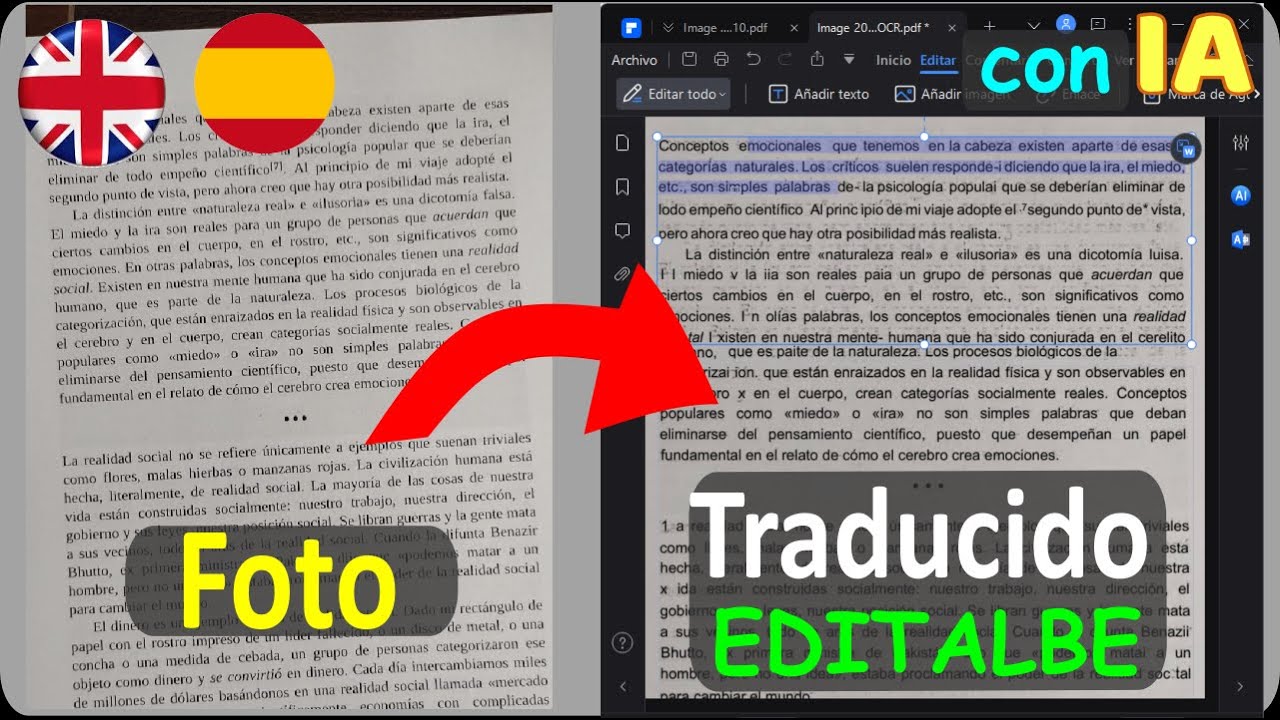Open the quick access customize dropdown arrow
This screenshot has width=1280, height=720.
click(849, 60)
